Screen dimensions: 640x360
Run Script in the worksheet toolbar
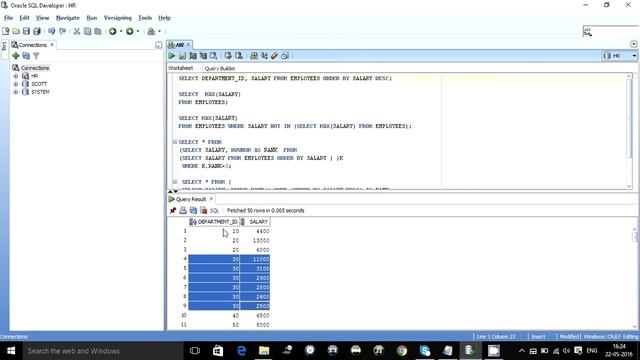coord(182,56)
